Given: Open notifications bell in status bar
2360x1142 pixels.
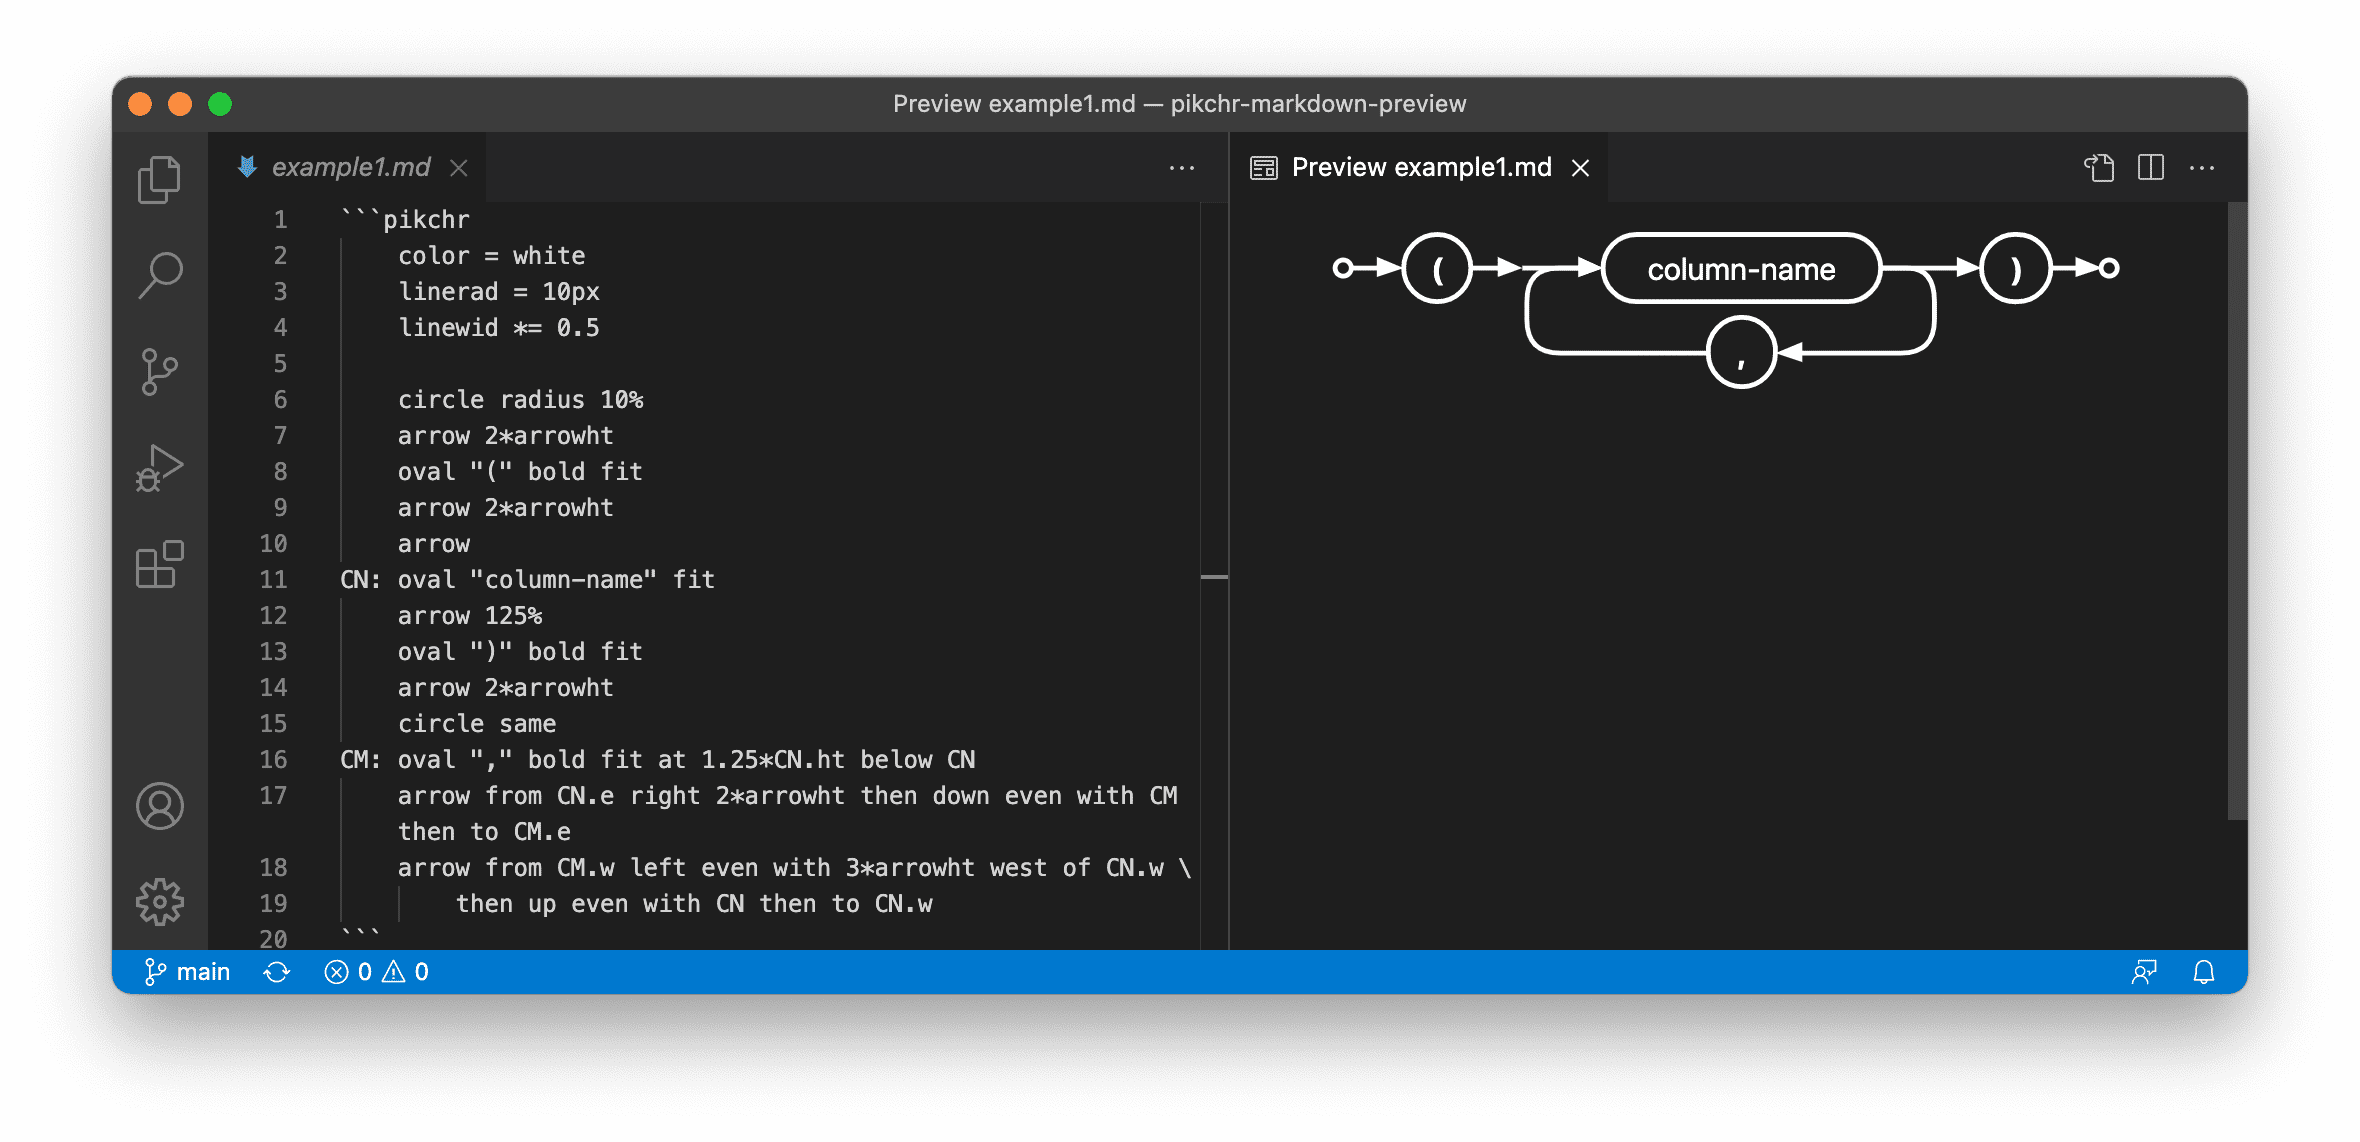Looking at the screenshot, I should [x=2204, y=972].
